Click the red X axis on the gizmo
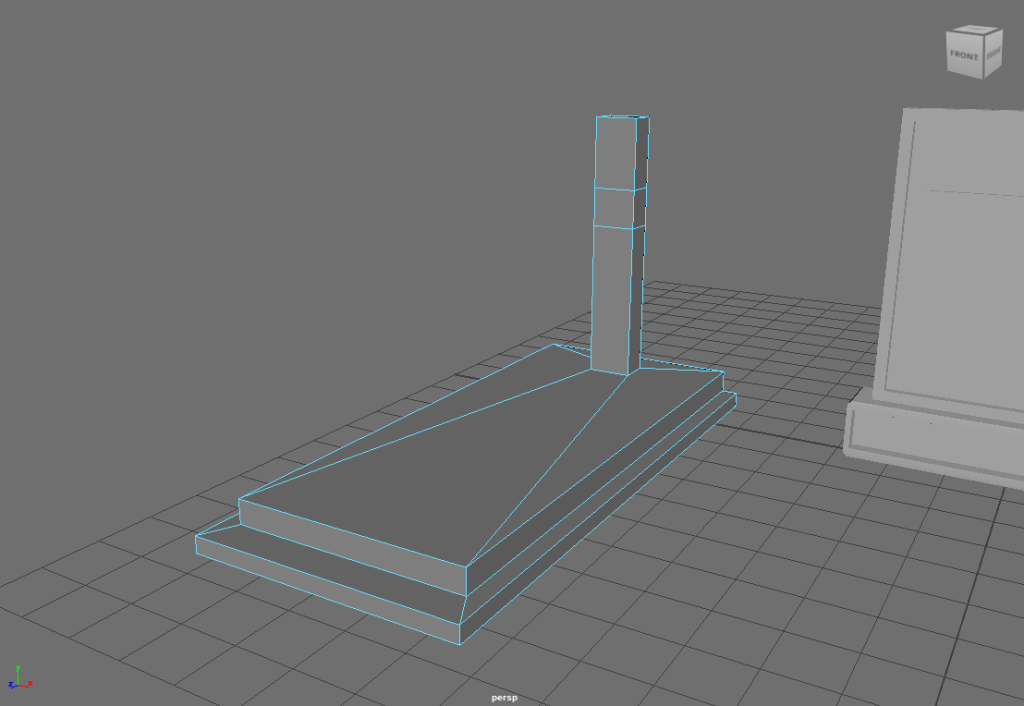Screen dimensions: 1024x706 click(x=27, y=684)
